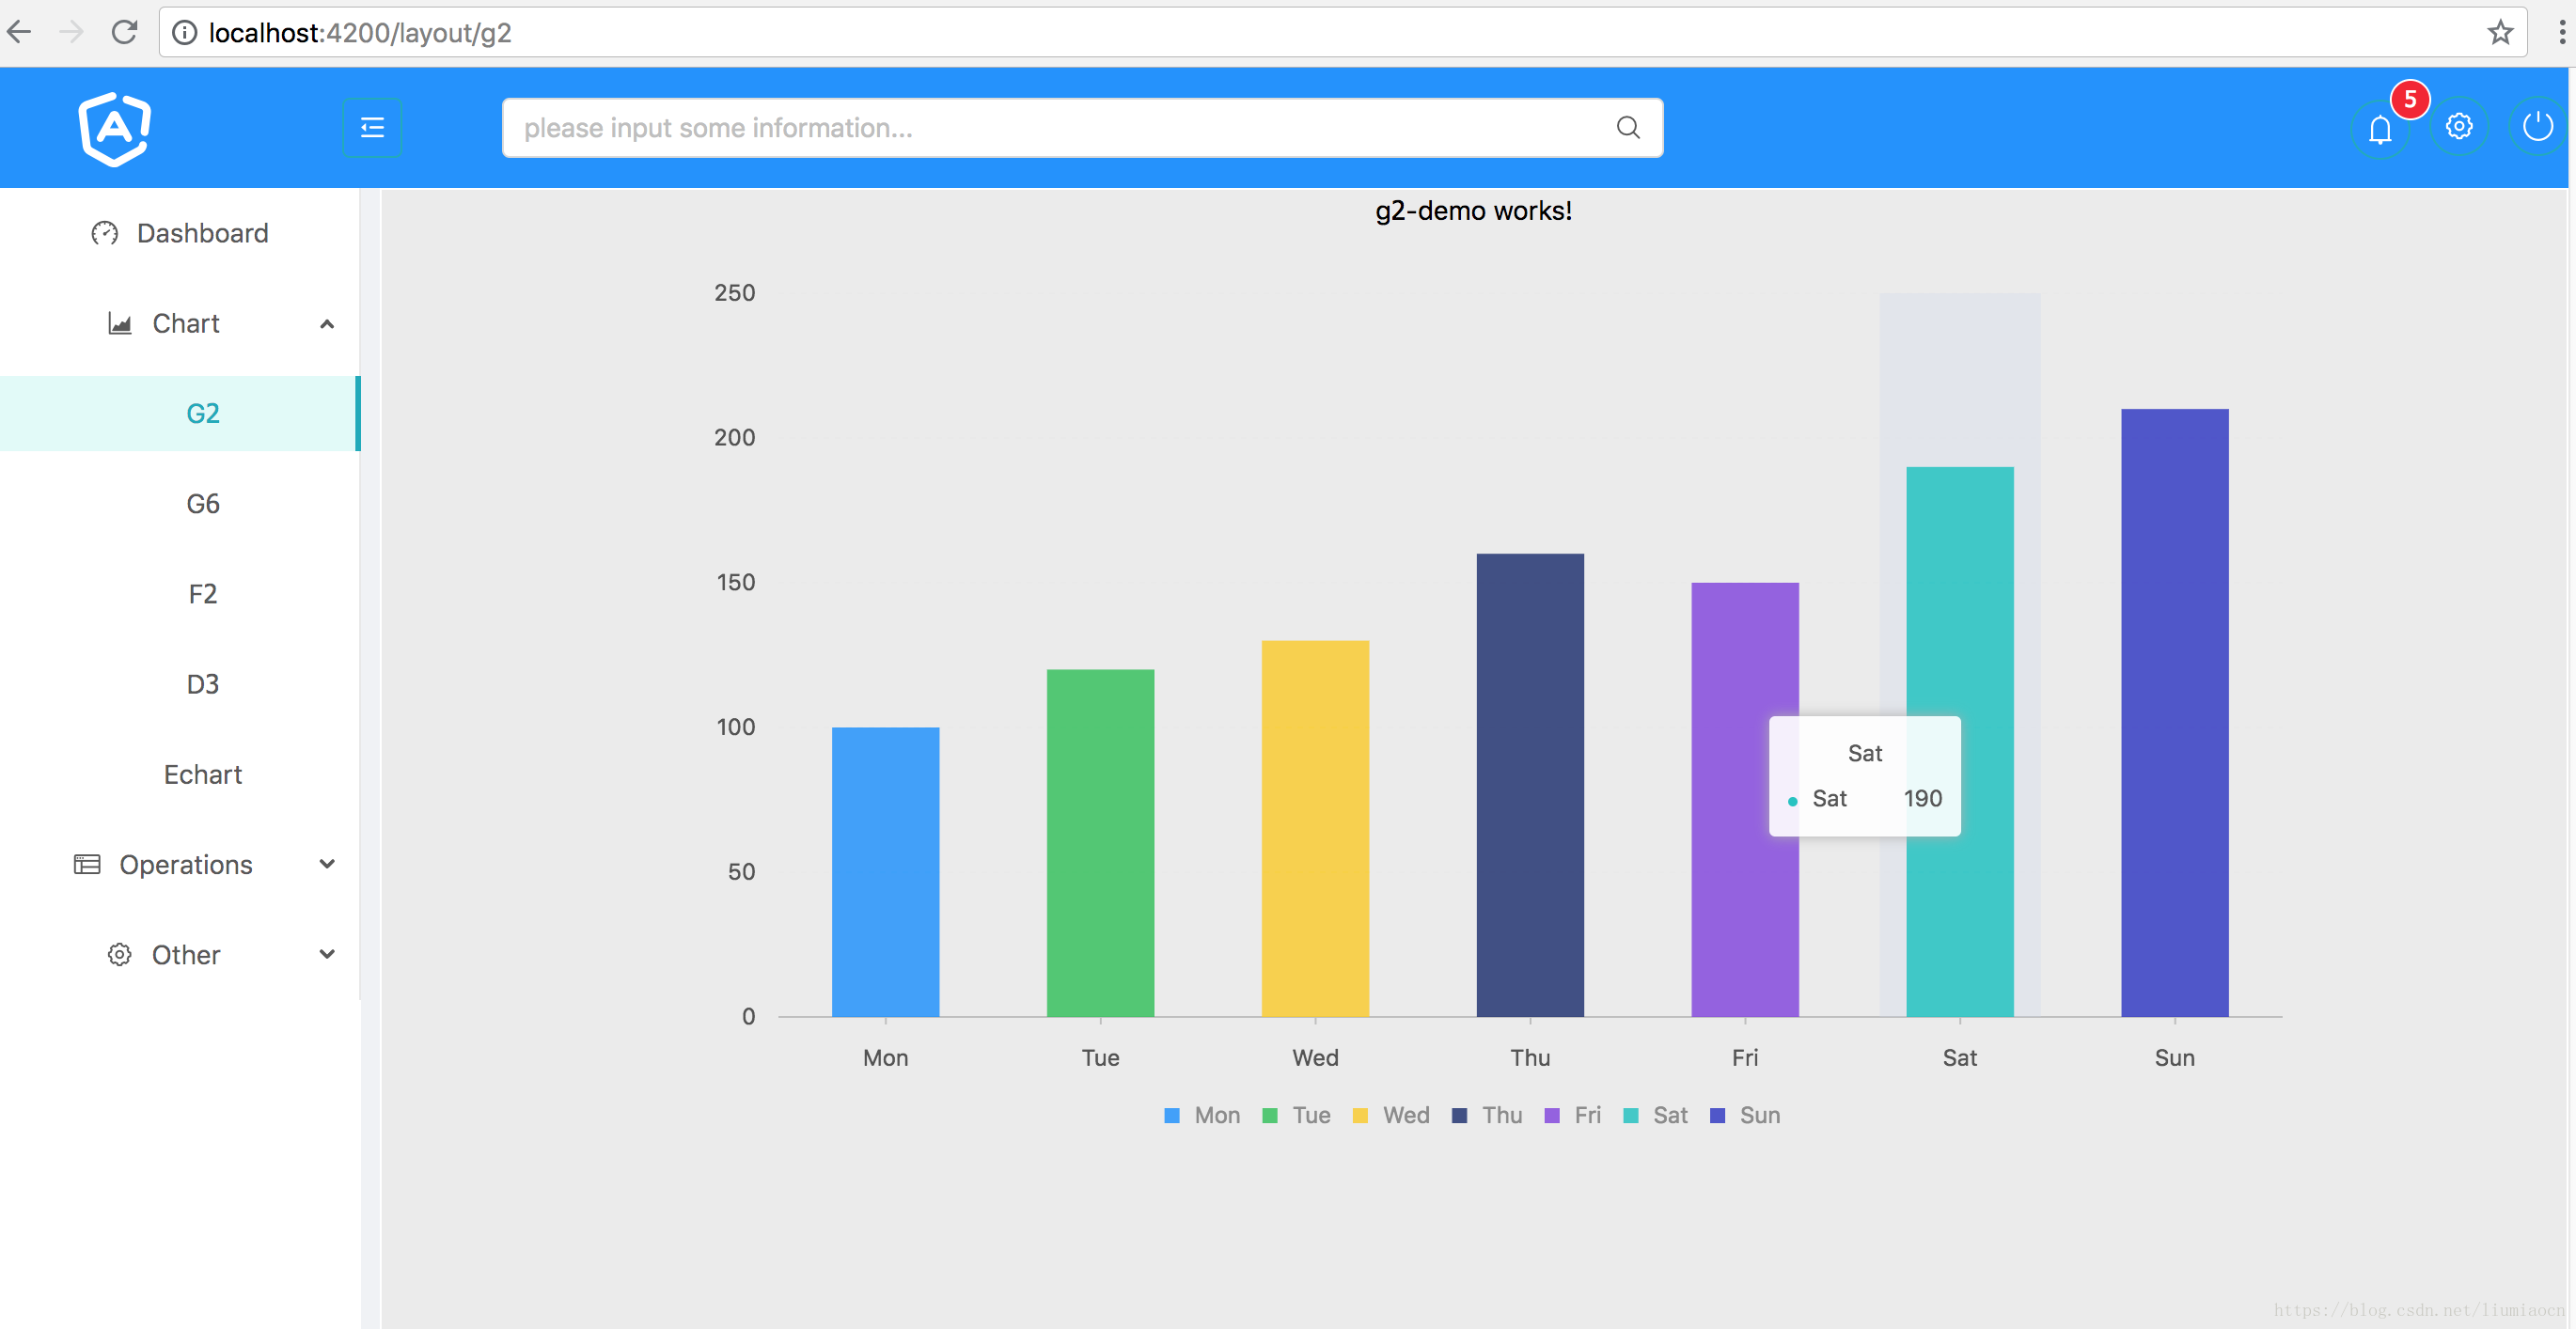Image resolution: width=2576 pixels, height=1329 pixels.
Task: Click the search magnifier icon
Action: pos(1627,127)
